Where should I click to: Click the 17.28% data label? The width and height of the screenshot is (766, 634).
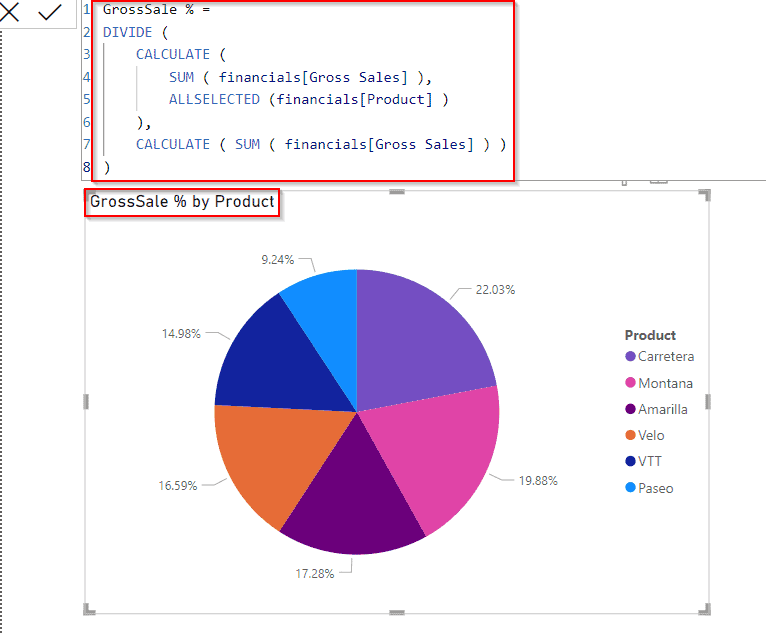point(315,573)
